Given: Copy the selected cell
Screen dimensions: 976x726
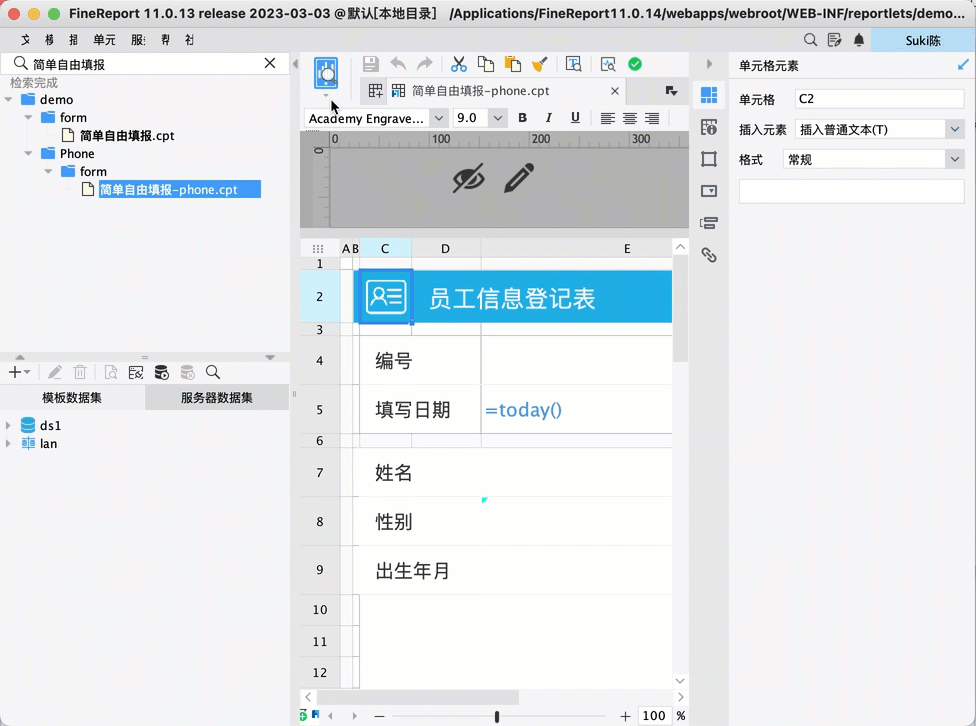Looking at the screenshot, I should click(x=486, y=64).
